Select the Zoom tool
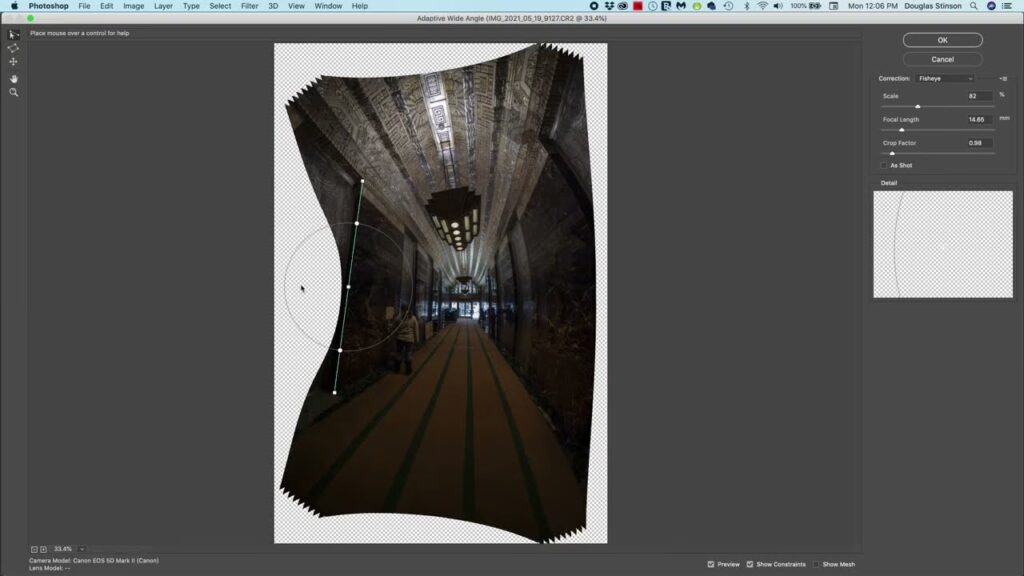Screen dimensions: 1024x576 14,92
